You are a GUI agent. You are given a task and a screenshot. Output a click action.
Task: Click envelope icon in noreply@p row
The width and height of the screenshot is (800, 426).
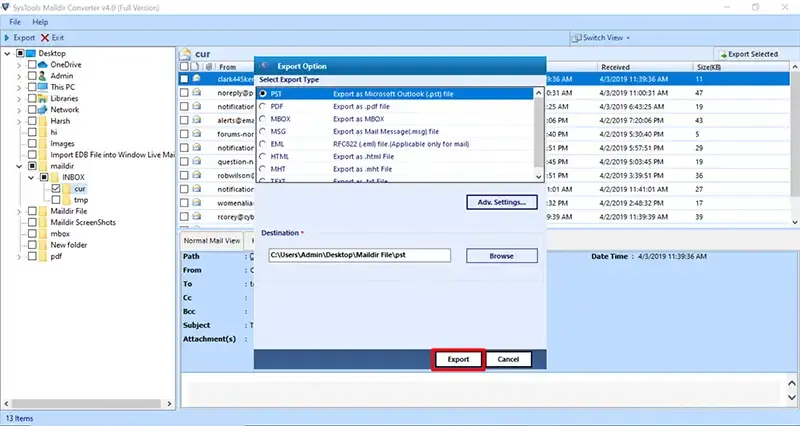tap(196, 93)
